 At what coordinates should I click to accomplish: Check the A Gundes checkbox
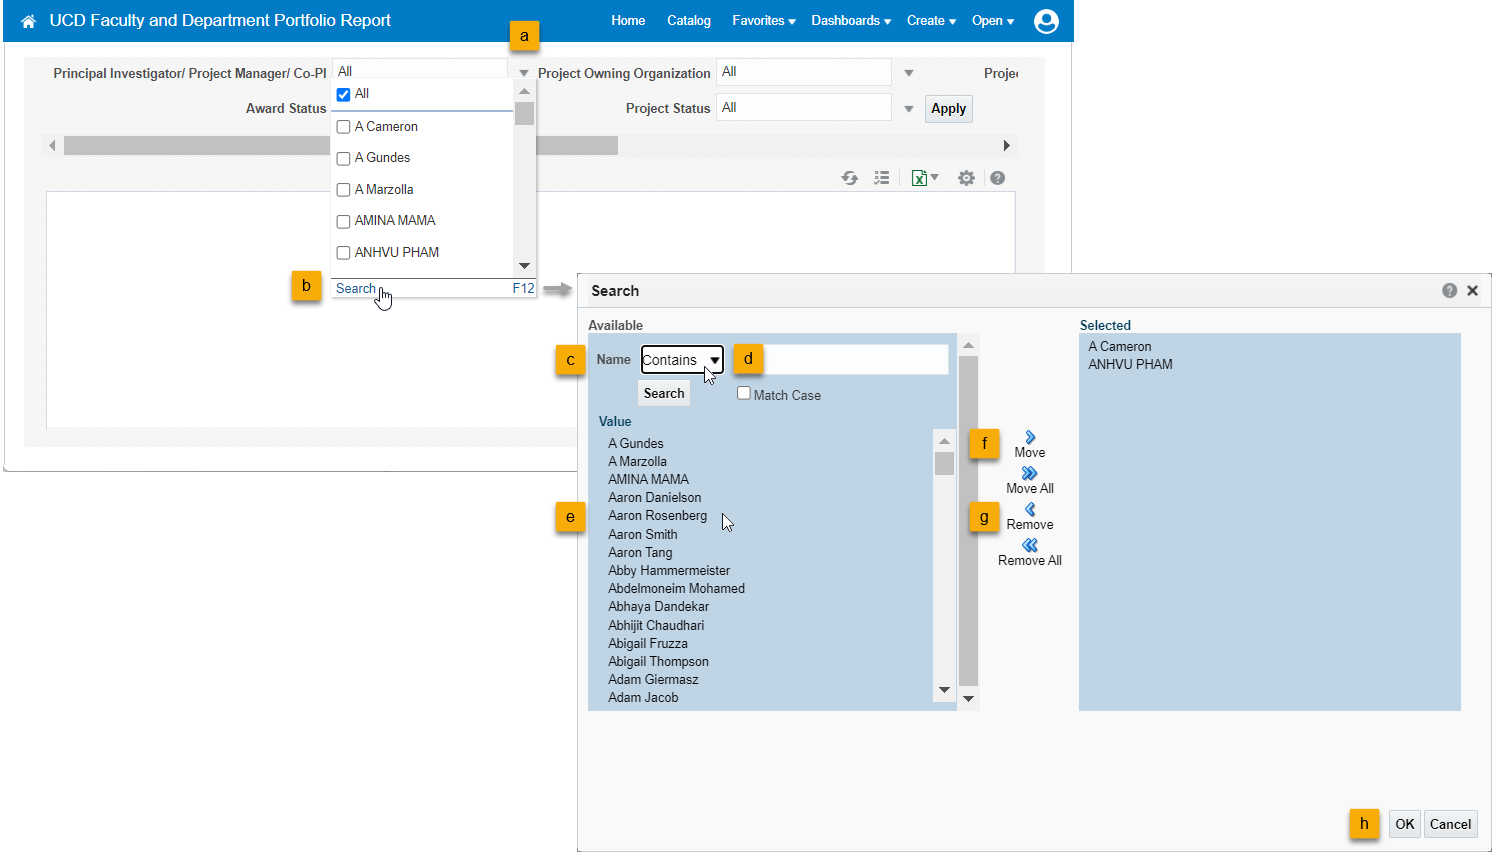[x=343, y=158]
